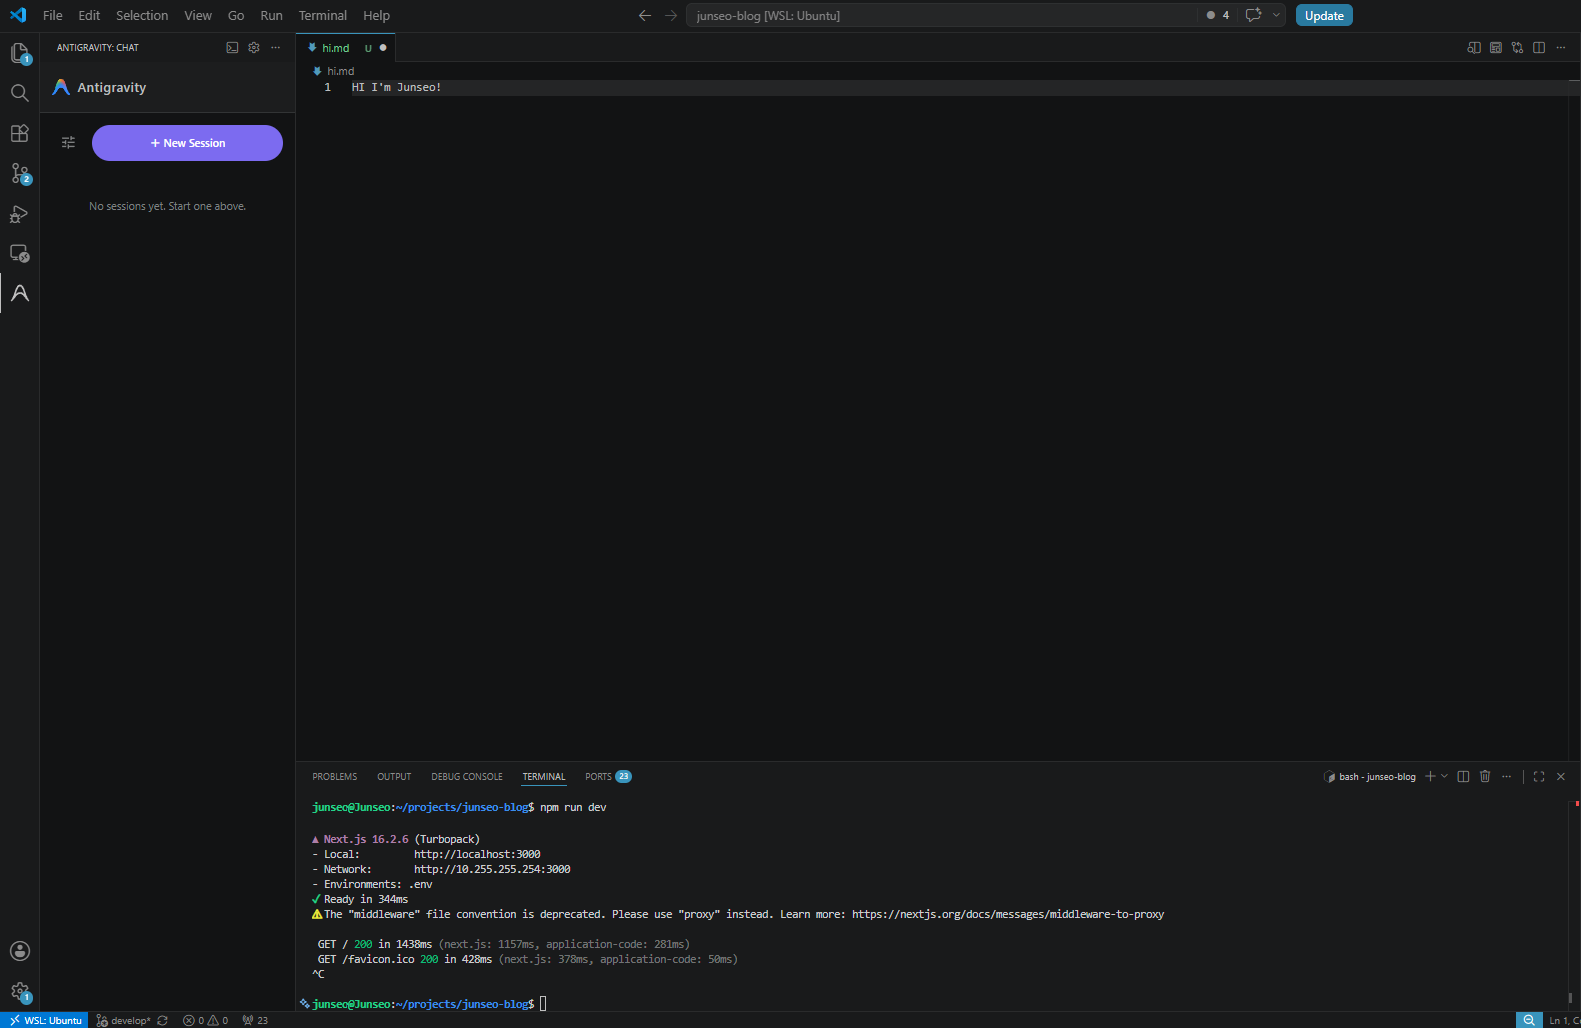Open the Explorer view in activity bar
The image size is (1581, 1028).
pos(19,53)
